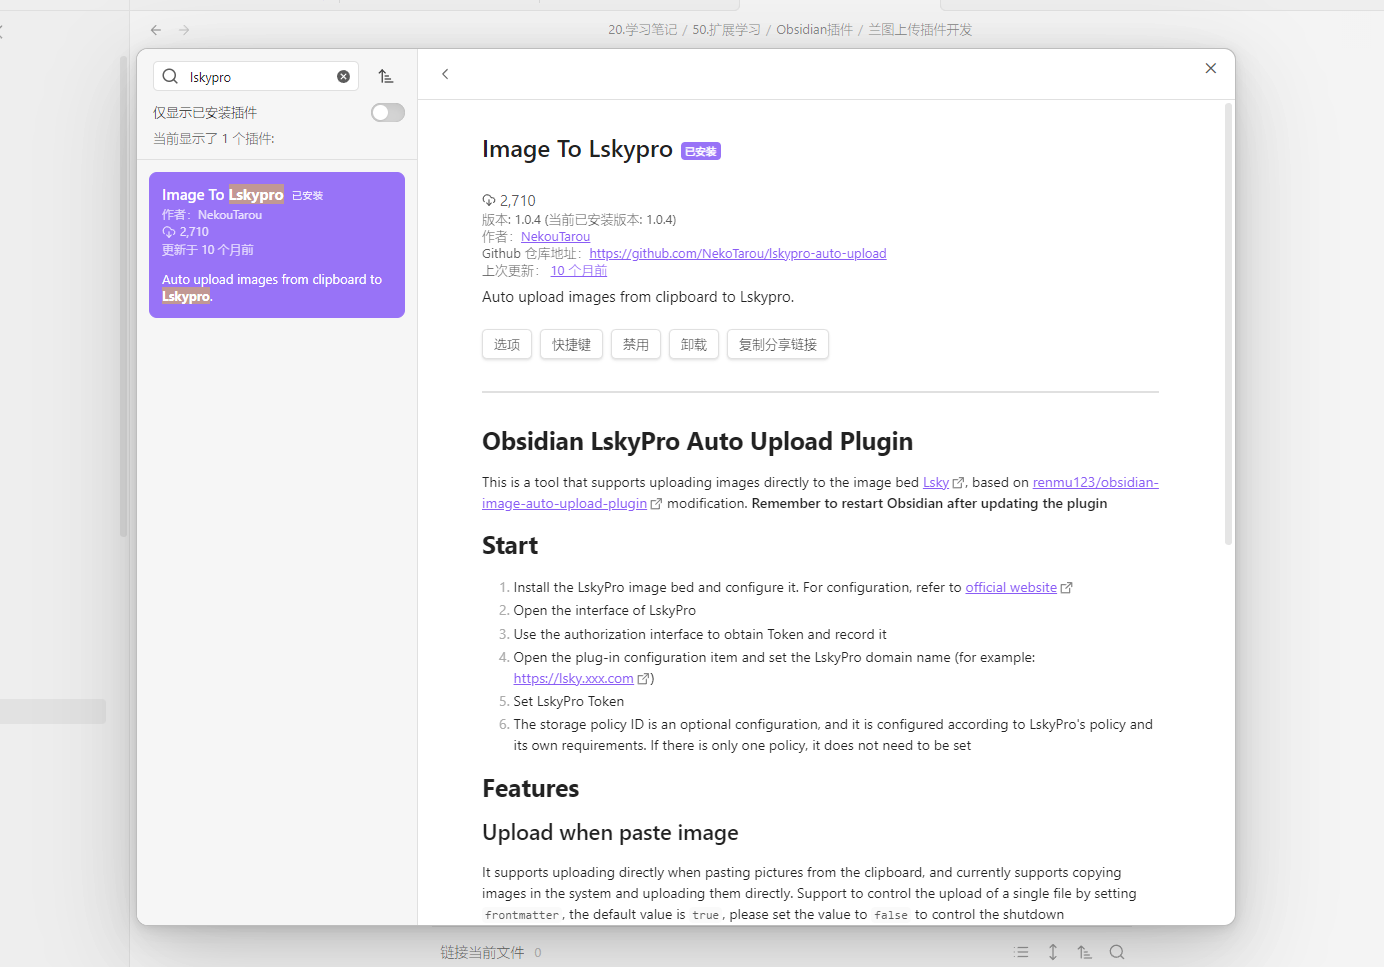Go back from the plugin detail view

(x=445, y=74)
